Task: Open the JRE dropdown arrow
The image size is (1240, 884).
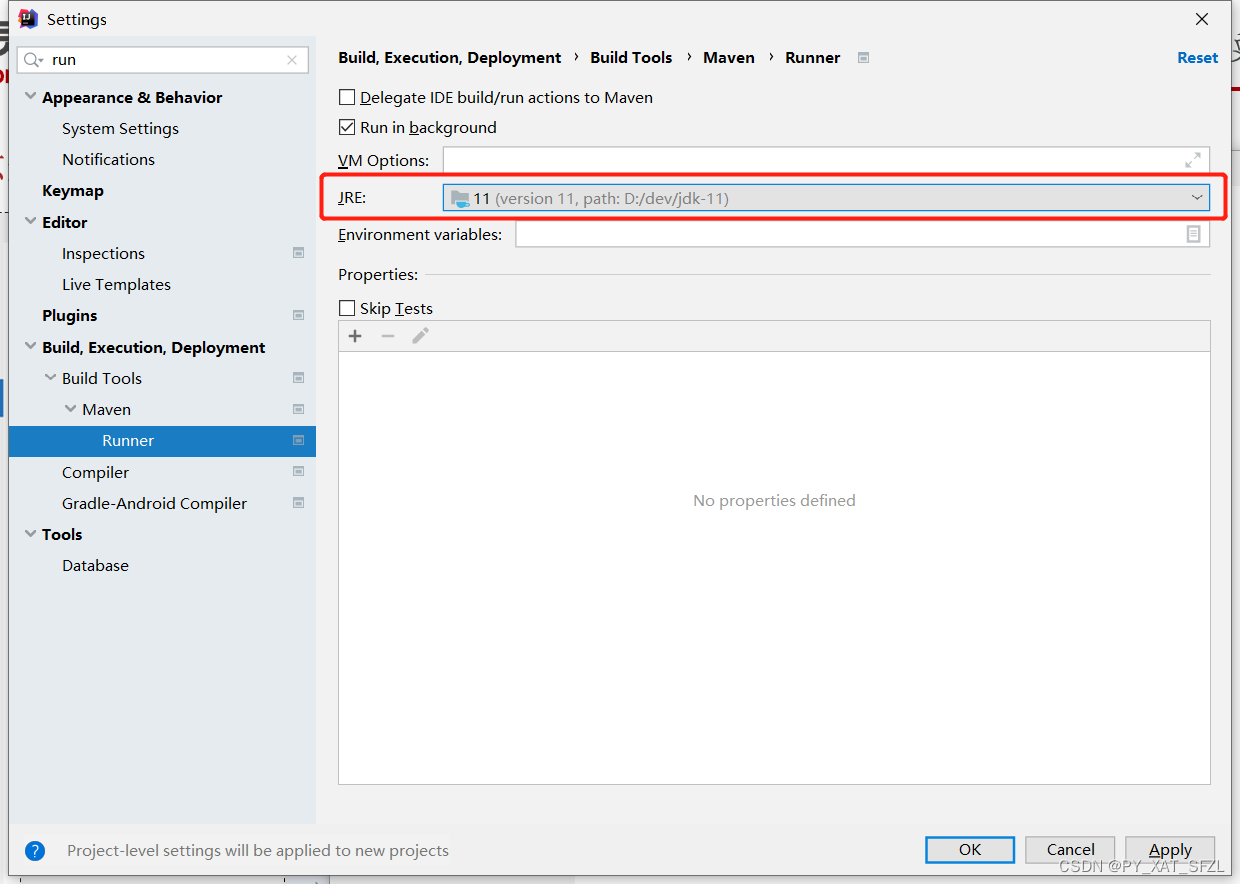Action: click(1197, 198)
